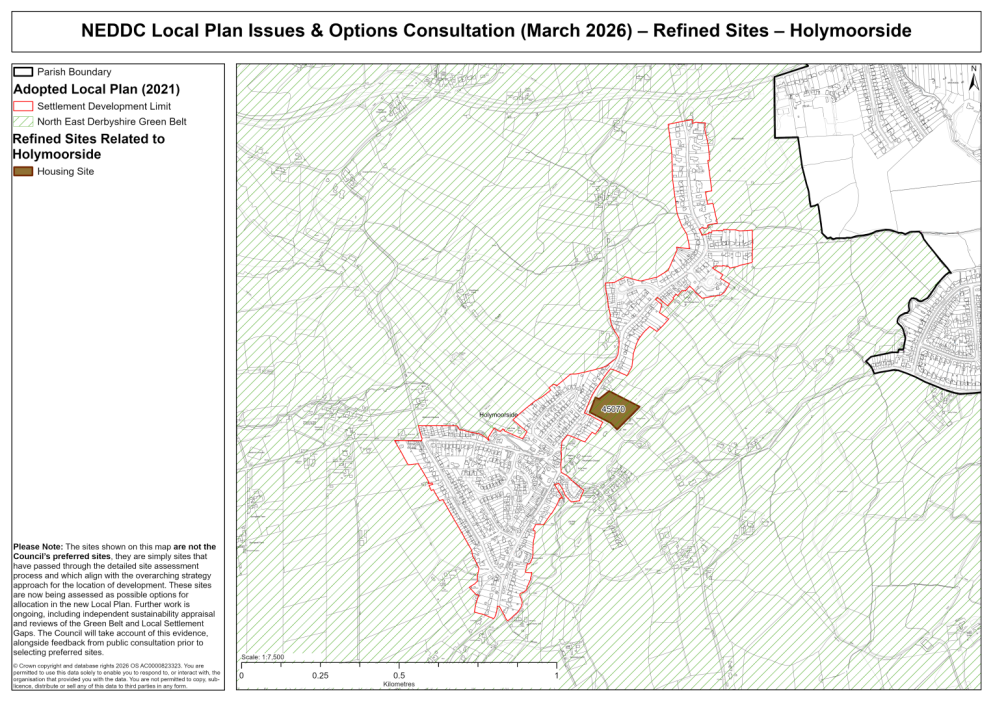Select the green hatched Green Belt legend symbol
Screen dimensions: 993x702
[x=22, y=121]
